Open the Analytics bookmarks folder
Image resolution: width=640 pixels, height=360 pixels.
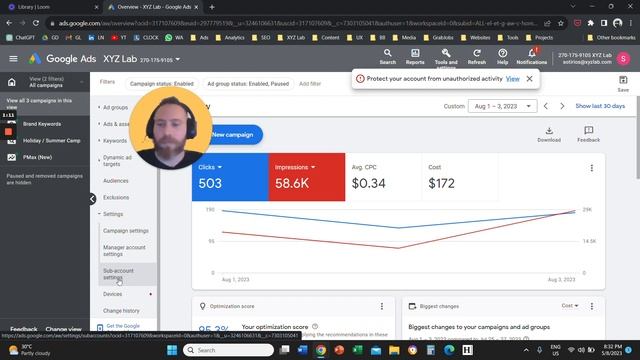pyautogui.click(x=230, y=38)
